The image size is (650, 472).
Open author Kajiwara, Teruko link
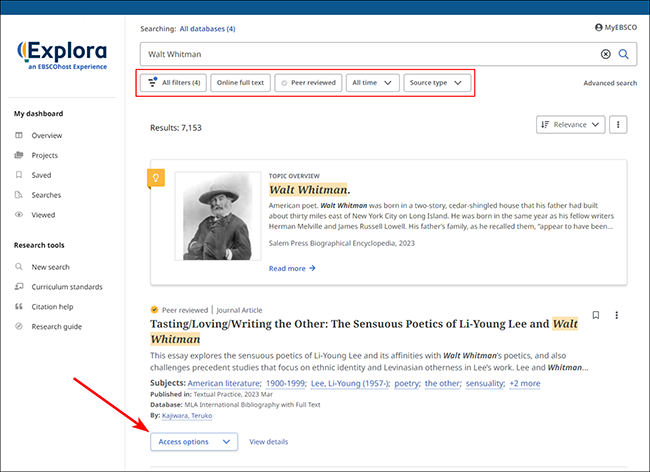click(x=187, y=416)
